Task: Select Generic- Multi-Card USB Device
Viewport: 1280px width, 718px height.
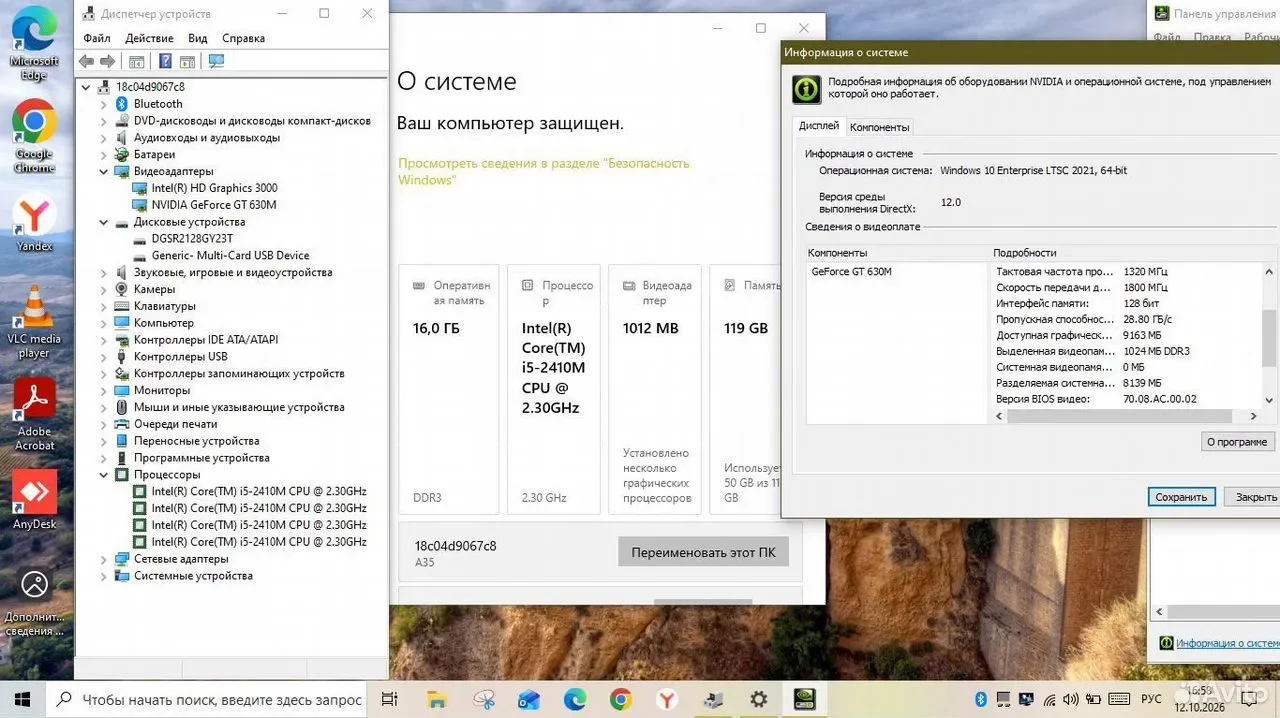Action: [230, 255]
